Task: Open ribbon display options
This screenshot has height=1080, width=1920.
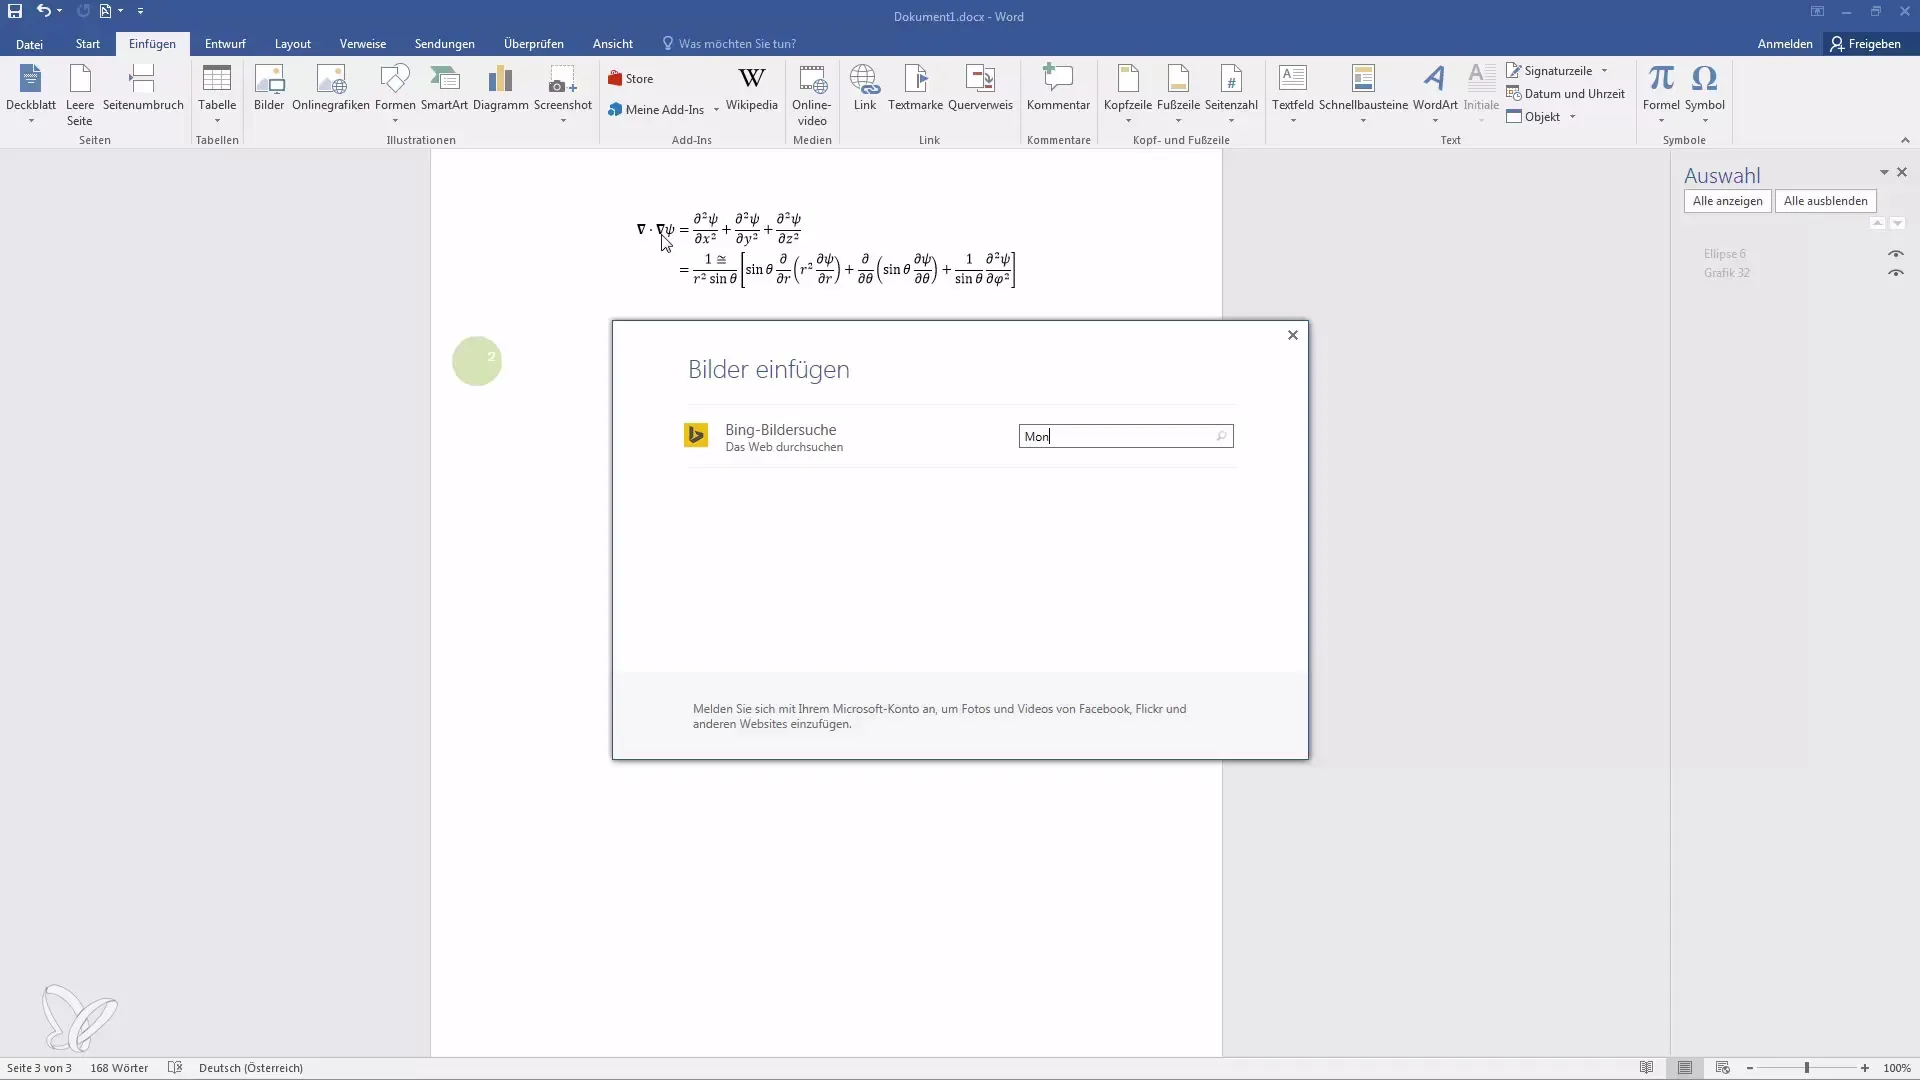Action: (x=1817, y=12)
